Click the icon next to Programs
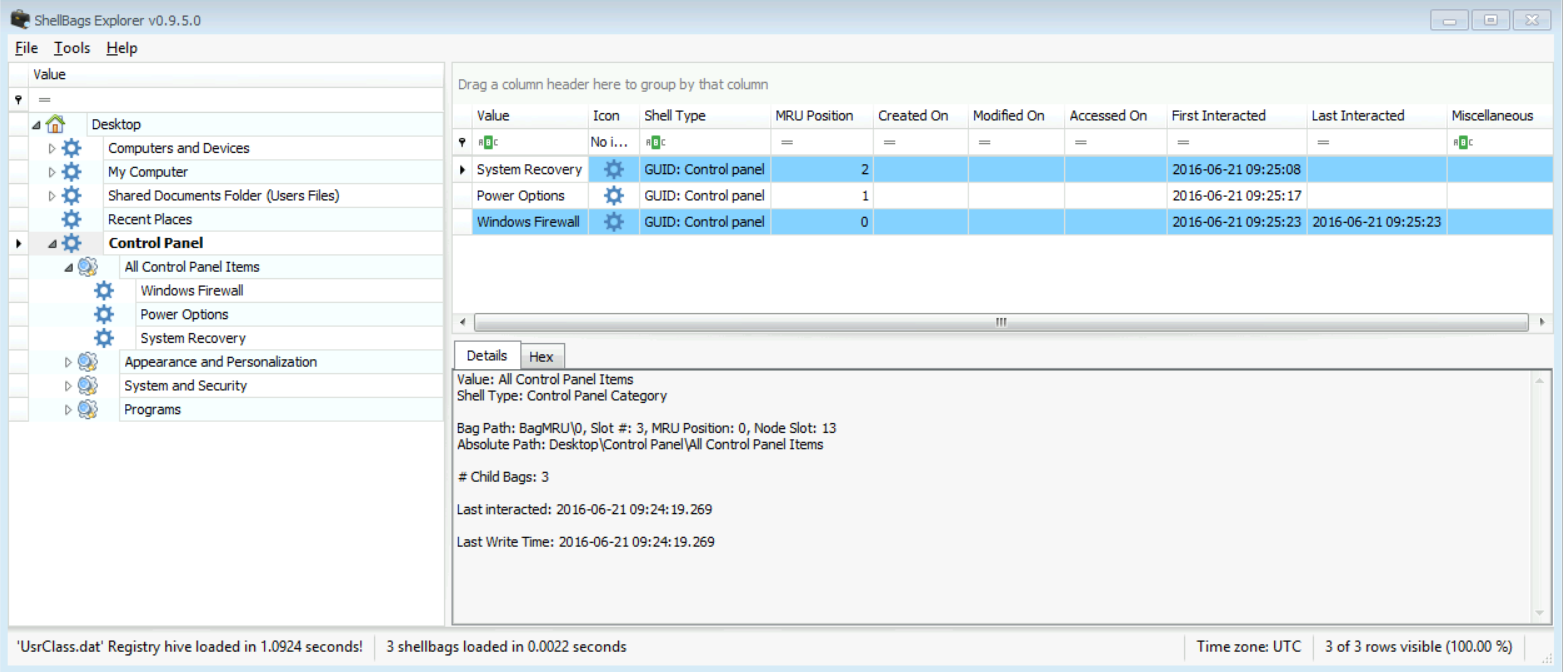 pos(87,409)
